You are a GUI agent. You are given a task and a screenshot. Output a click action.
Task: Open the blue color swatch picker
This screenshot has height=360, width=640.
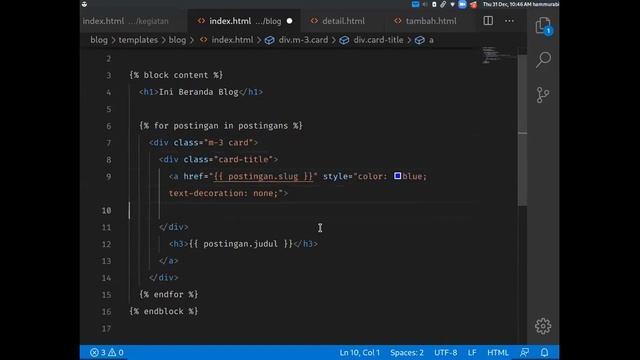click(398, 176)
